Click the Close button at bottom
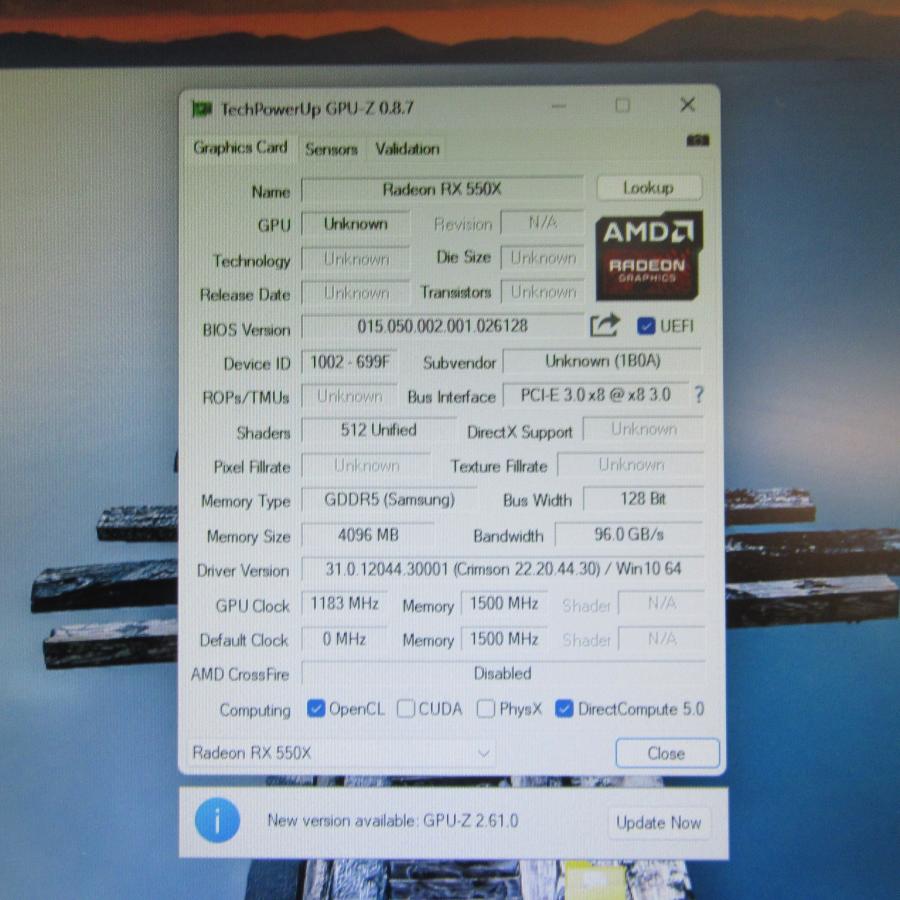The width and height of the screenshot is (900, 900). pyautogui.click(x=666, y=753)
